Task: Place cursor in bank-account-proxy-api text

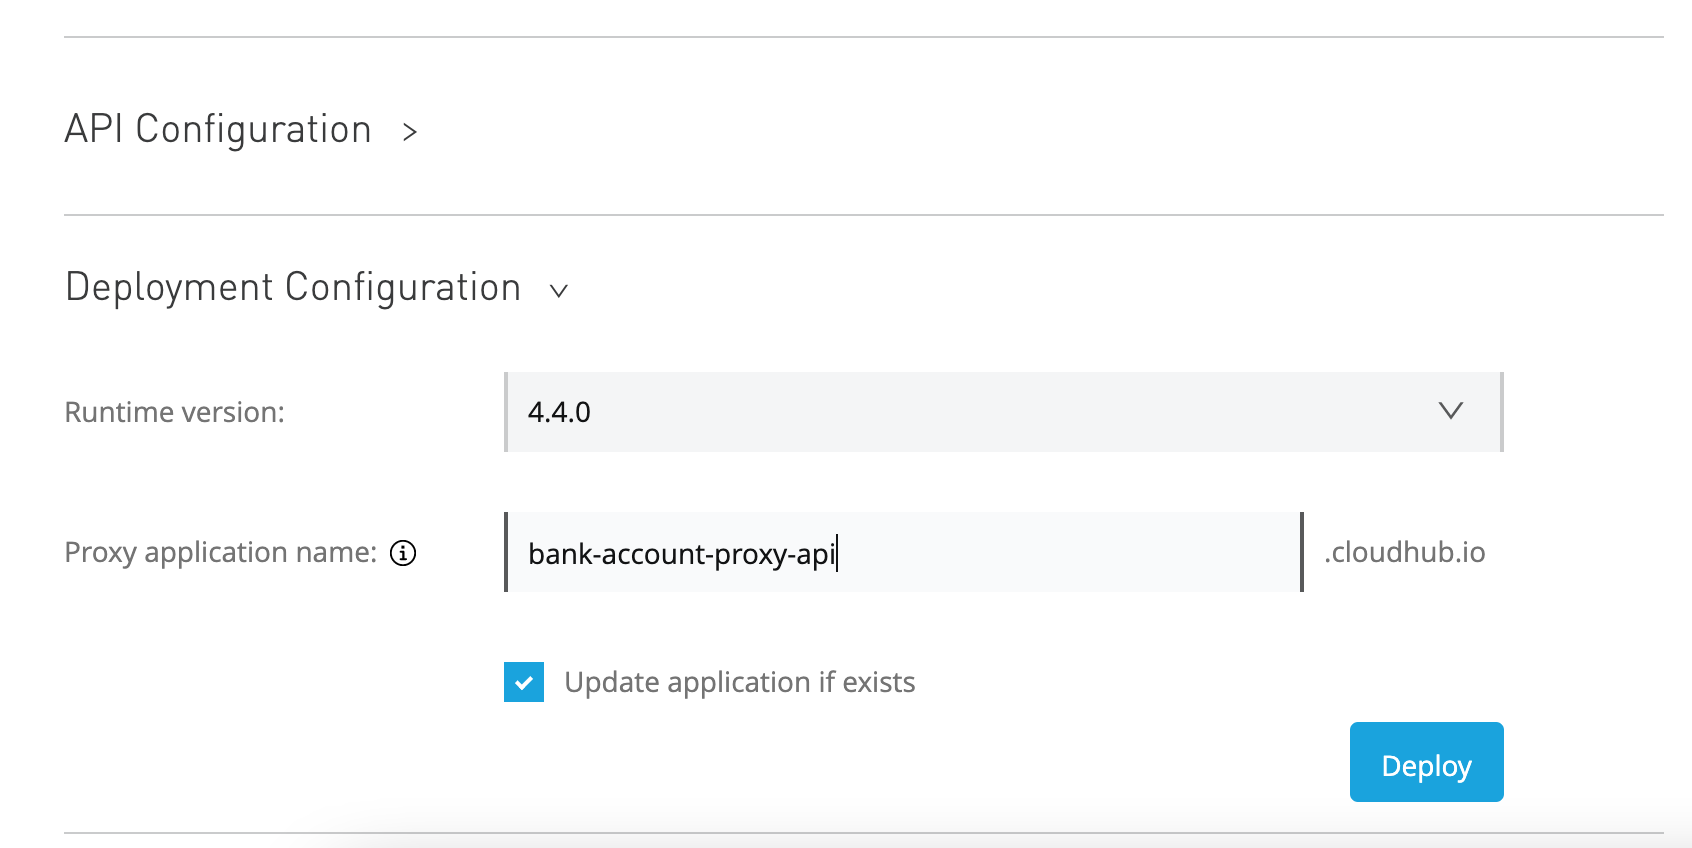Action: (682, 554)
